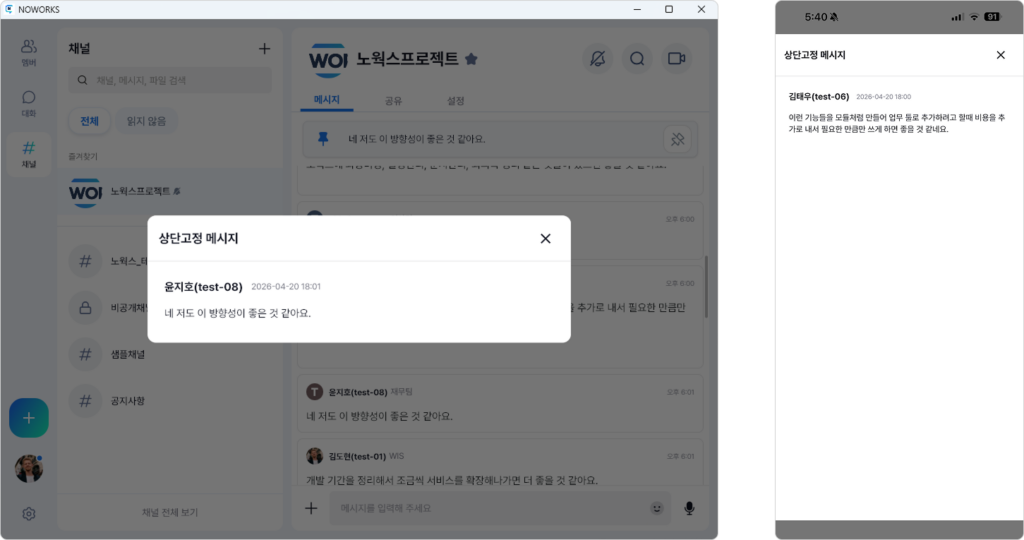Open the Members icon in left sidebar
1024x540 pixels.
click(x=29, y=52)
